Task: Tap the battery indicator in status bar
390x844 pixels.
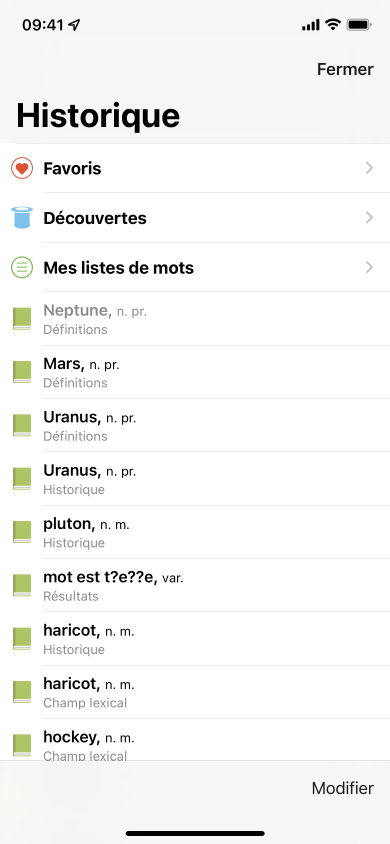Action: point(358,25)
